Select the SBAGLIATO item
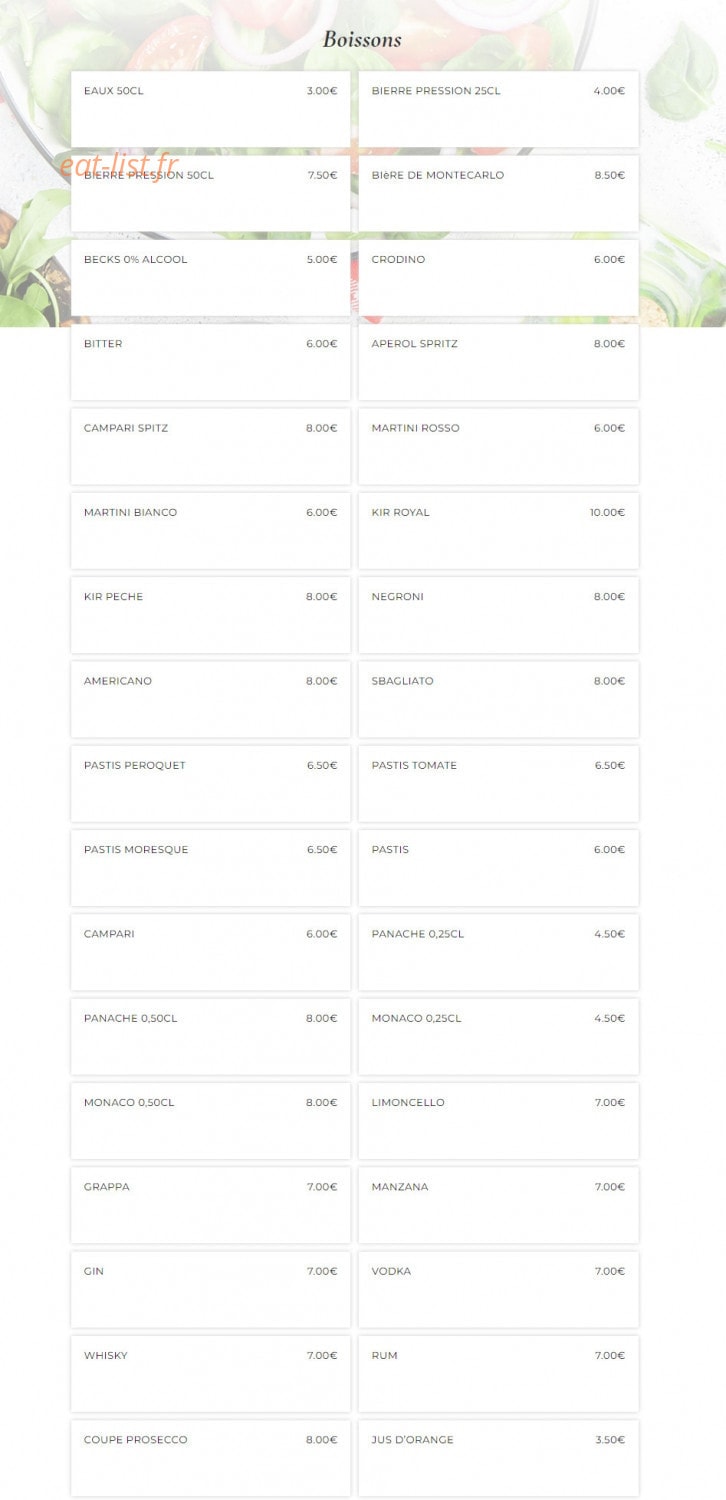726x1500 pixels. (498, 699)
